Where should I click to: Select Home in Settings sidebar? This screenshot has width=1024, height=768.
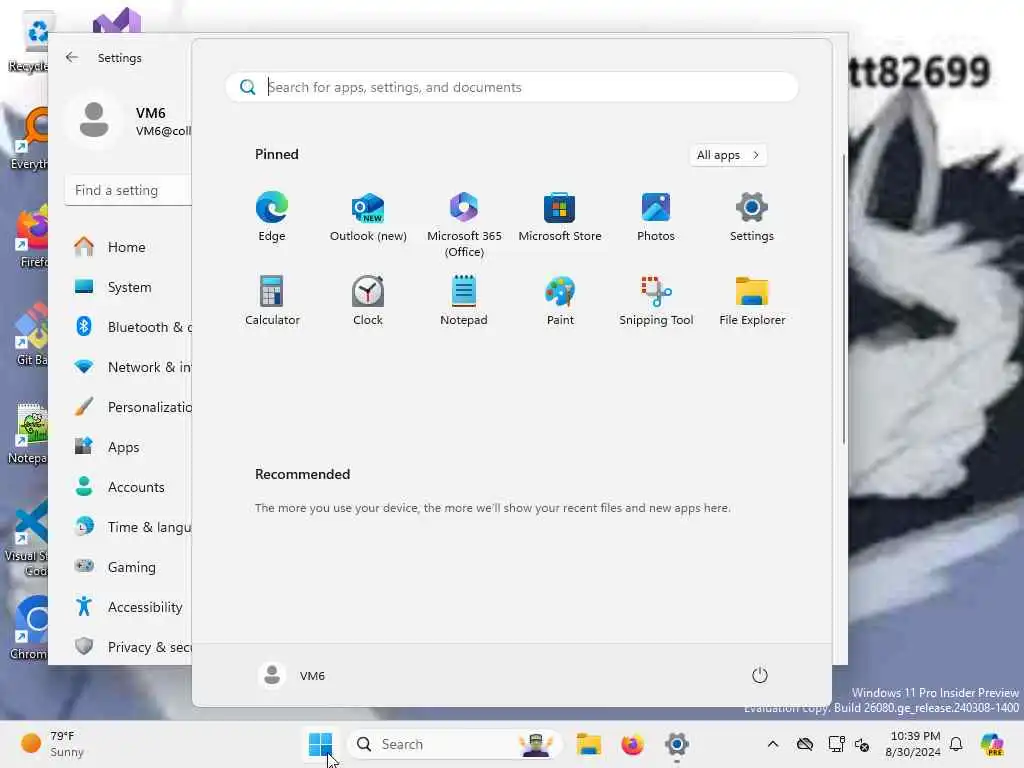[x=128, y=247]
